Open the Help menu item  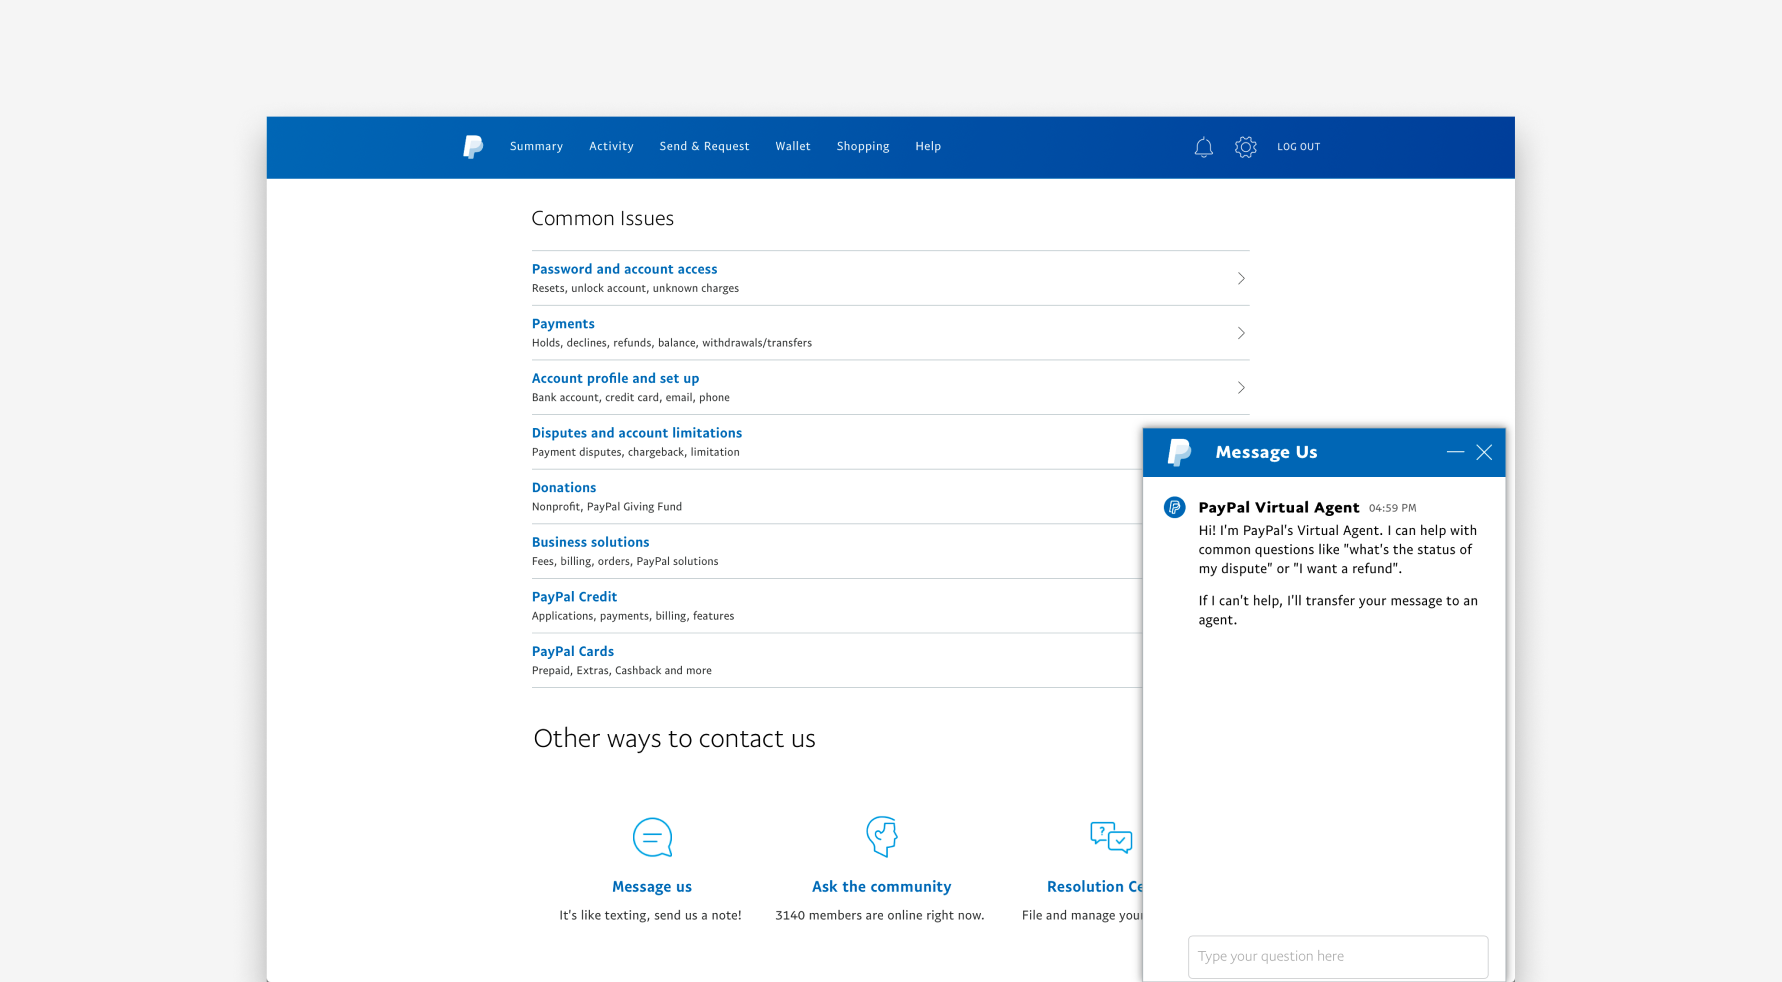(928, 146)
